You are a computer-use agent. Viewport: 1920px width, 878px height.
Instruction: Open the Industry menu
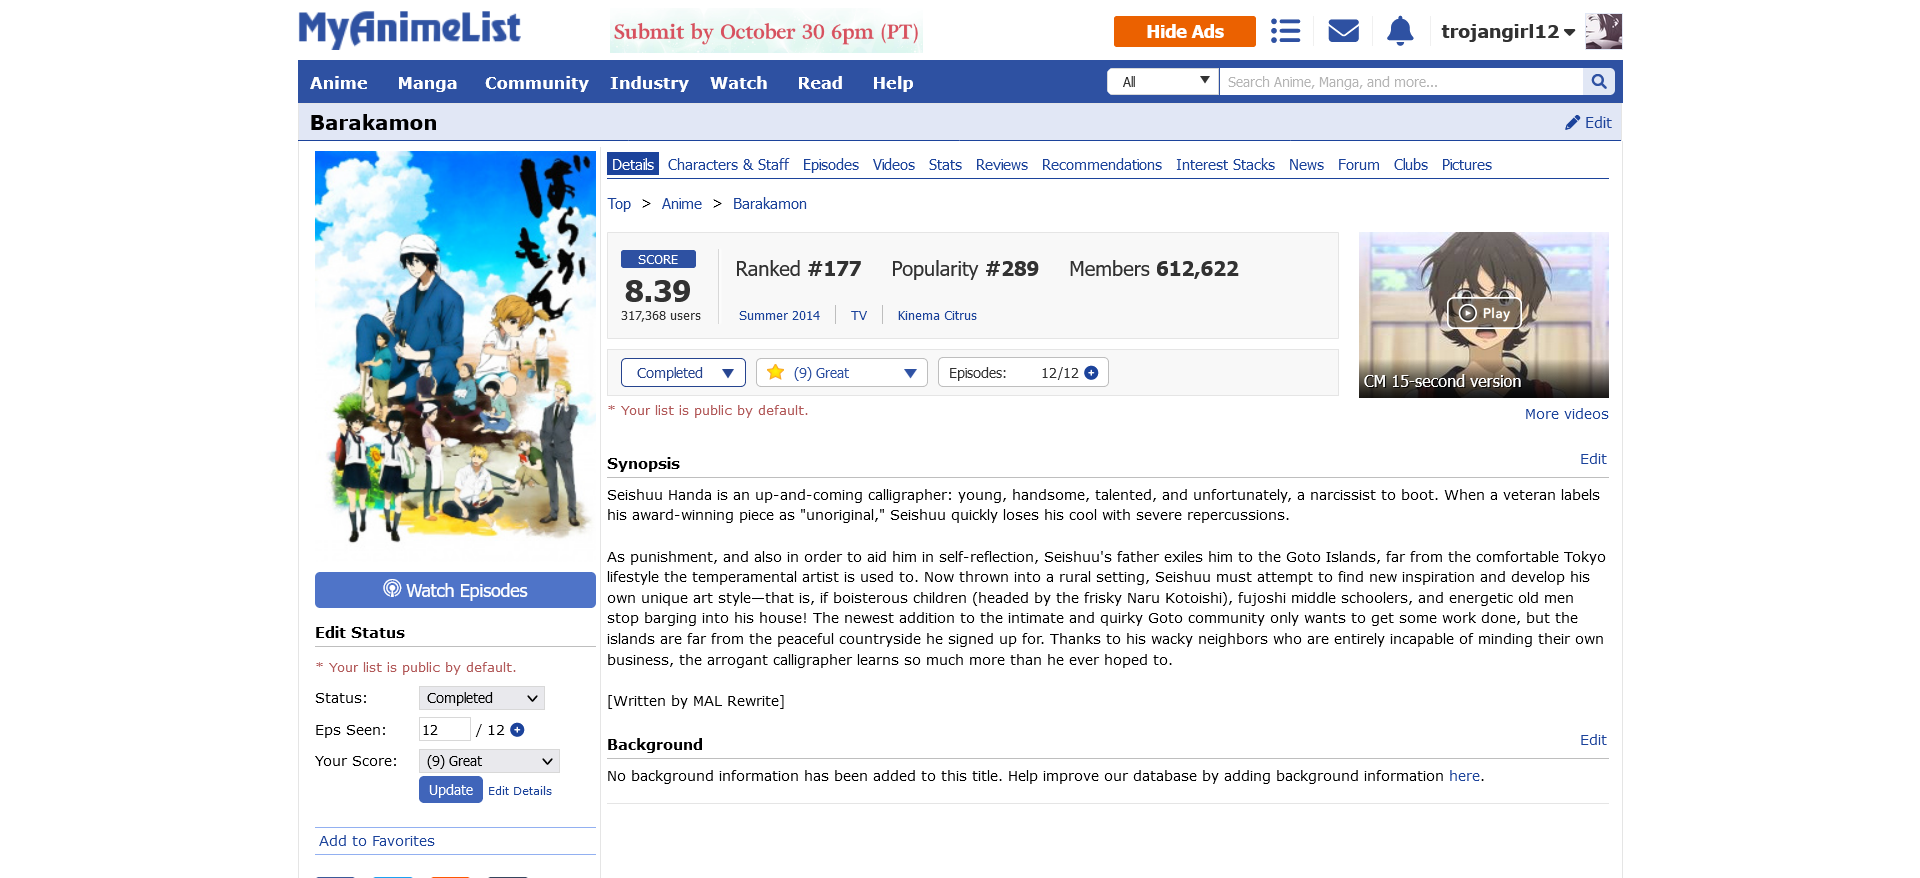(649, 83)
